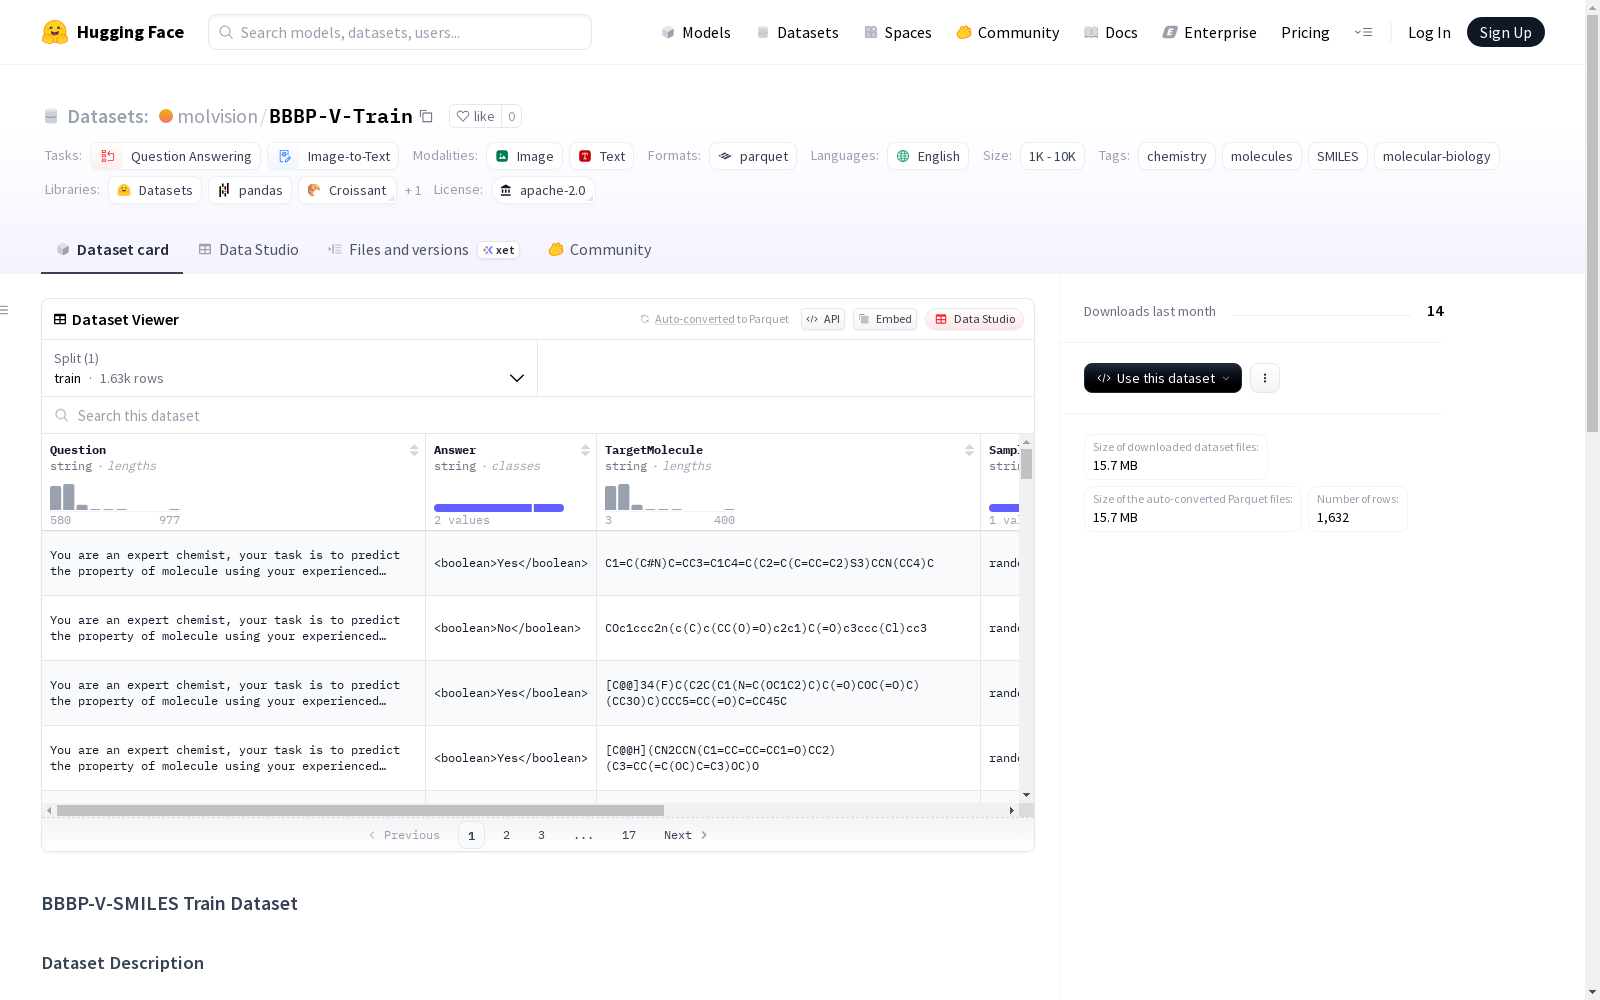Jump to page 17 of the table

coord(628,835)
